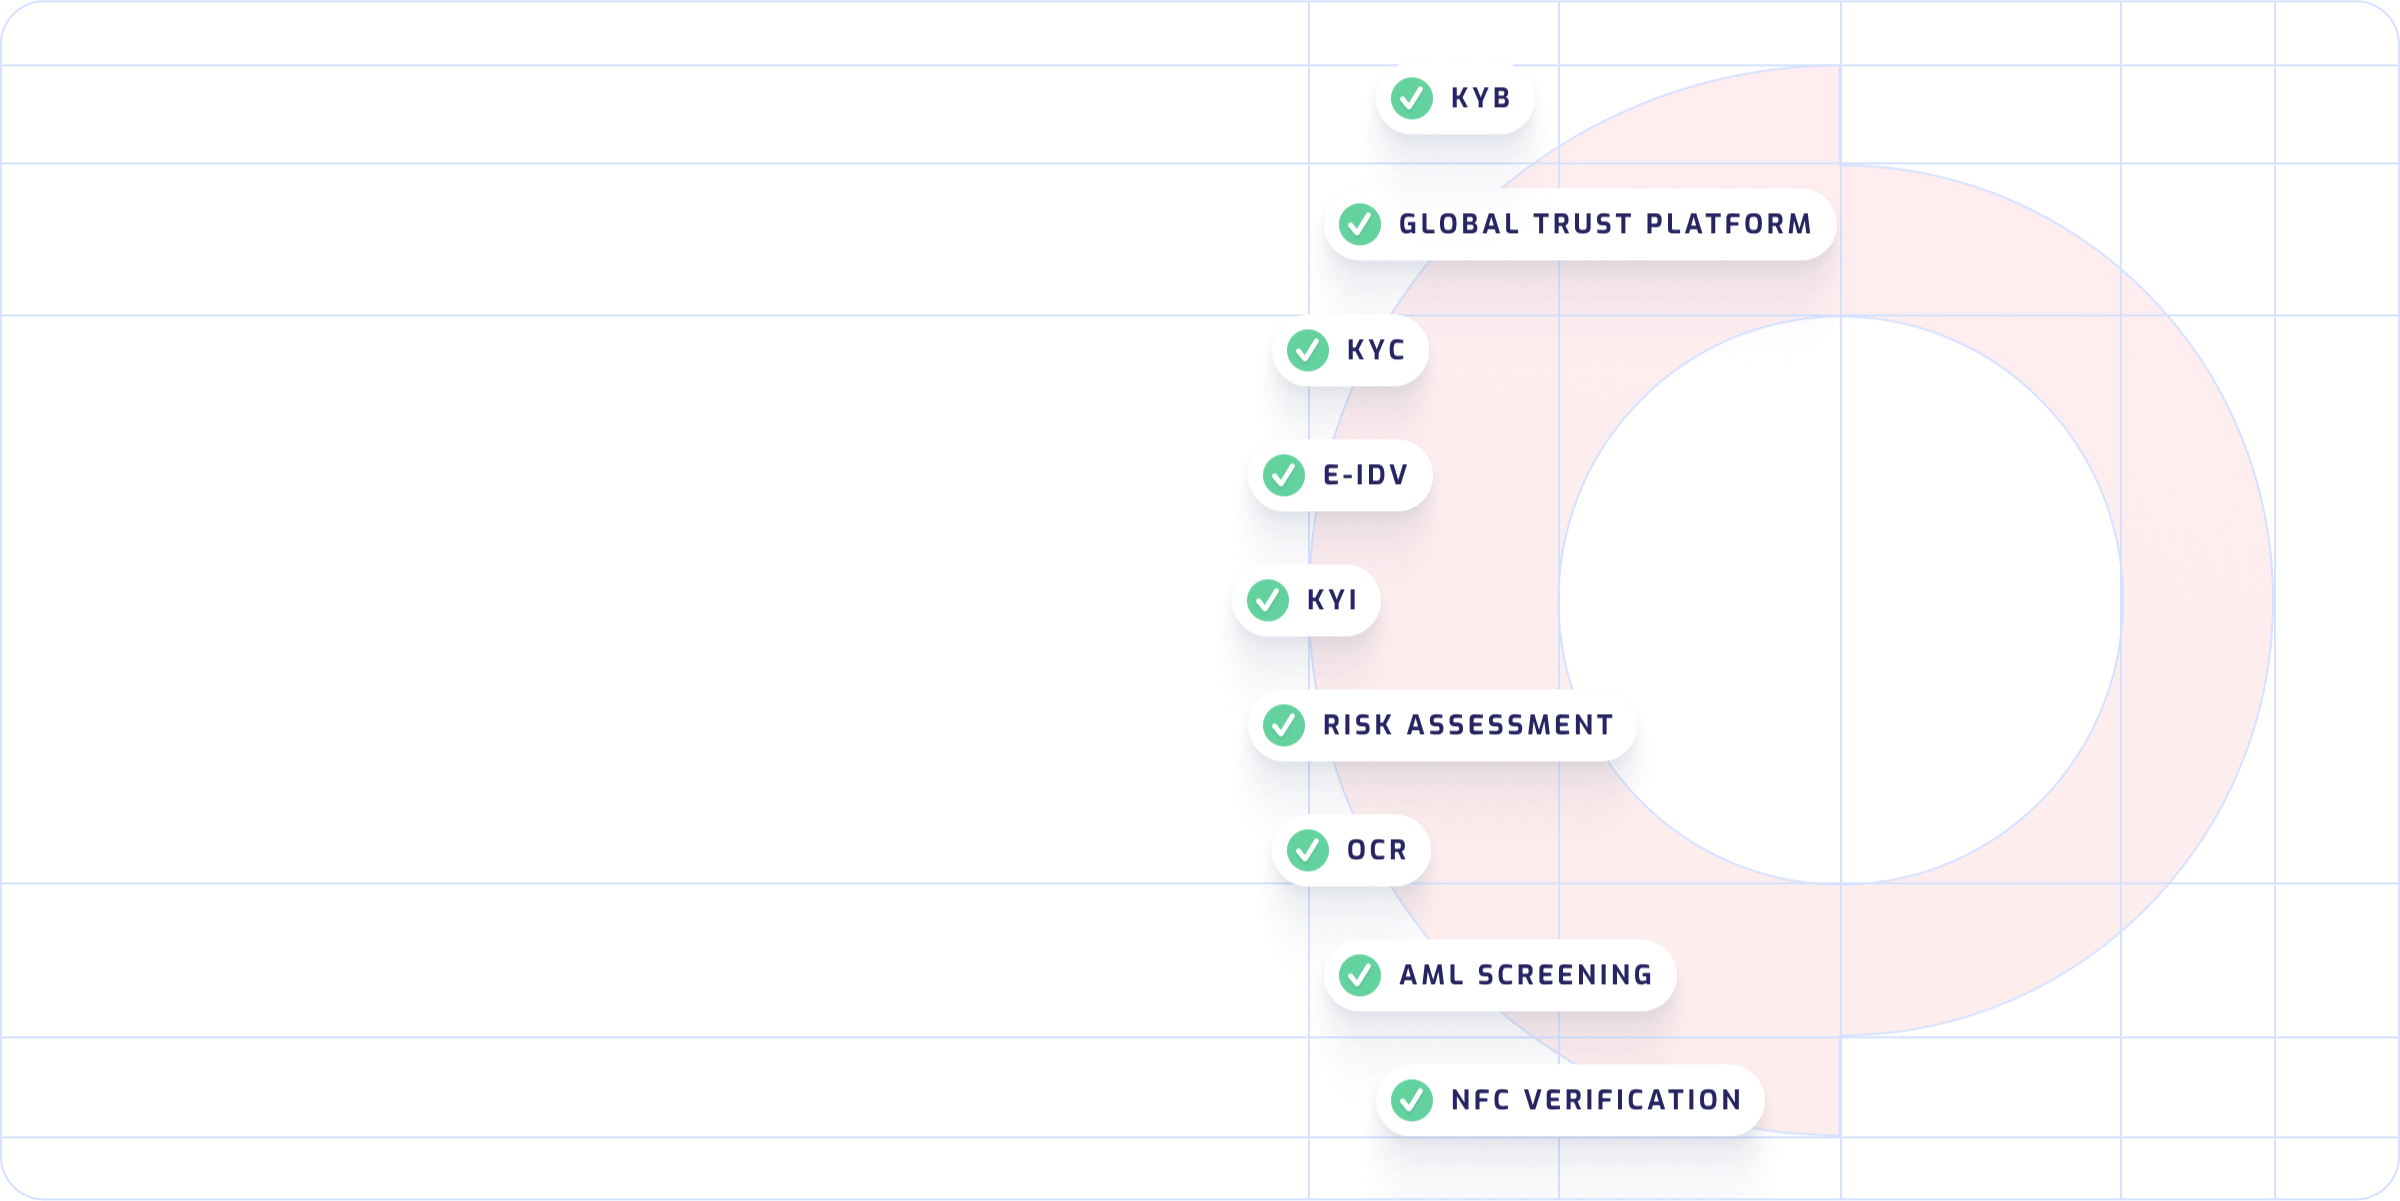The width and height of the screenshot is (2400, 1201).
Task: Click the KYI label text
Action: point(1332,600)
